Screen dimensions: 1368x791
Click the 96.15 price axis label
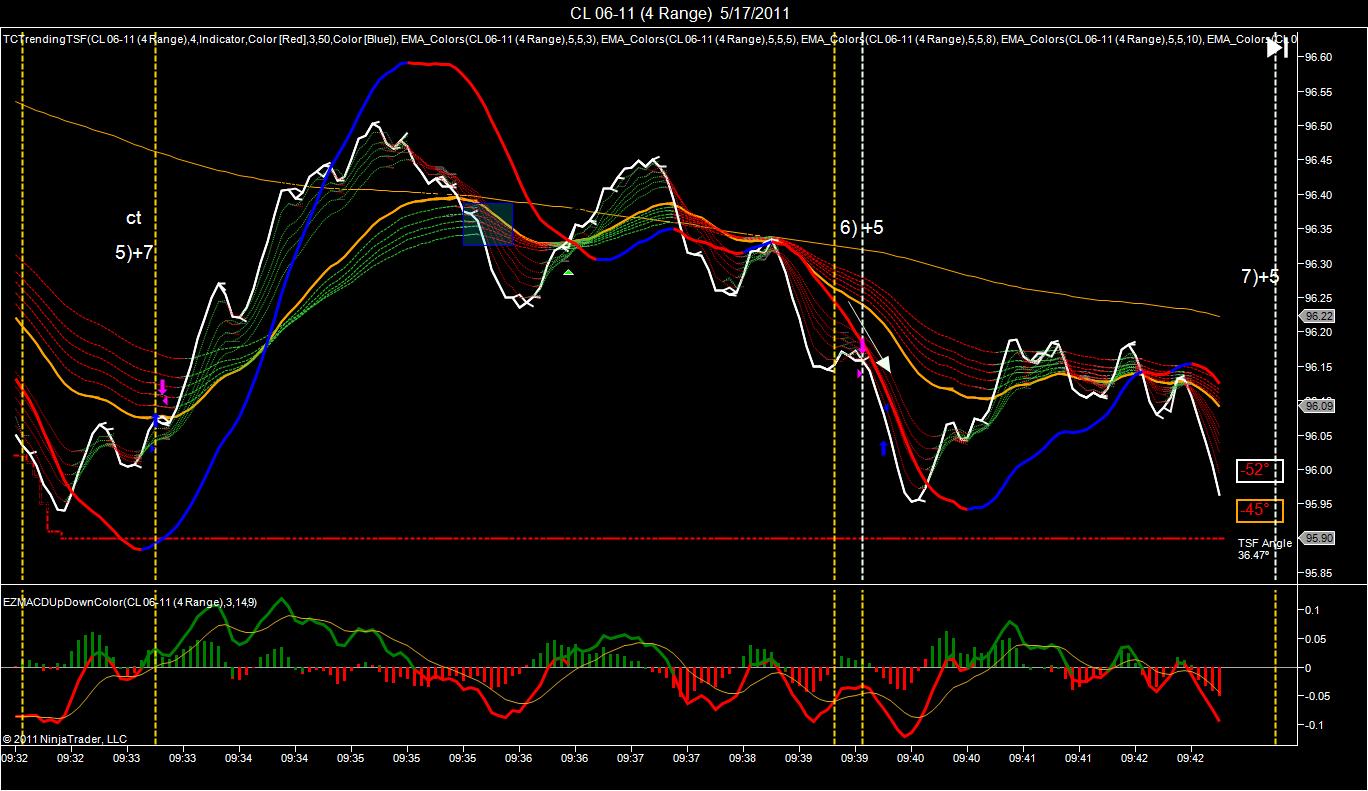click(x=1319, y=367)
